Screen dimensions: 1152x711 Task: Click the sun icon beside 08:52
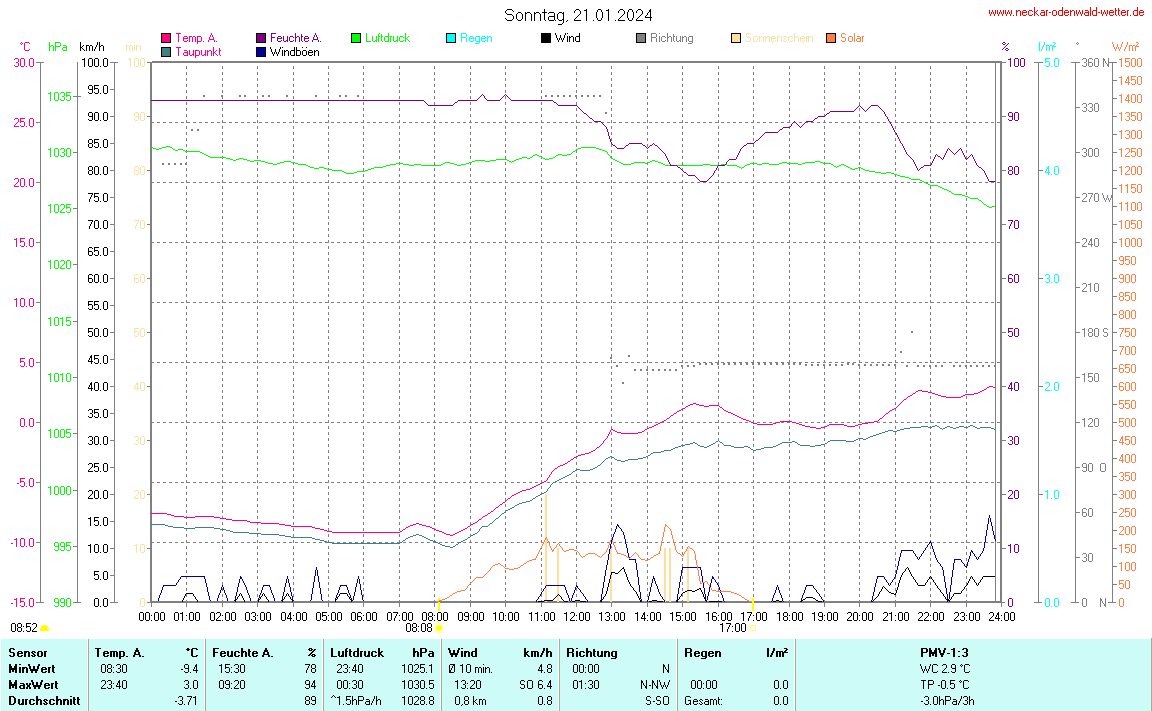coord(45,628)
